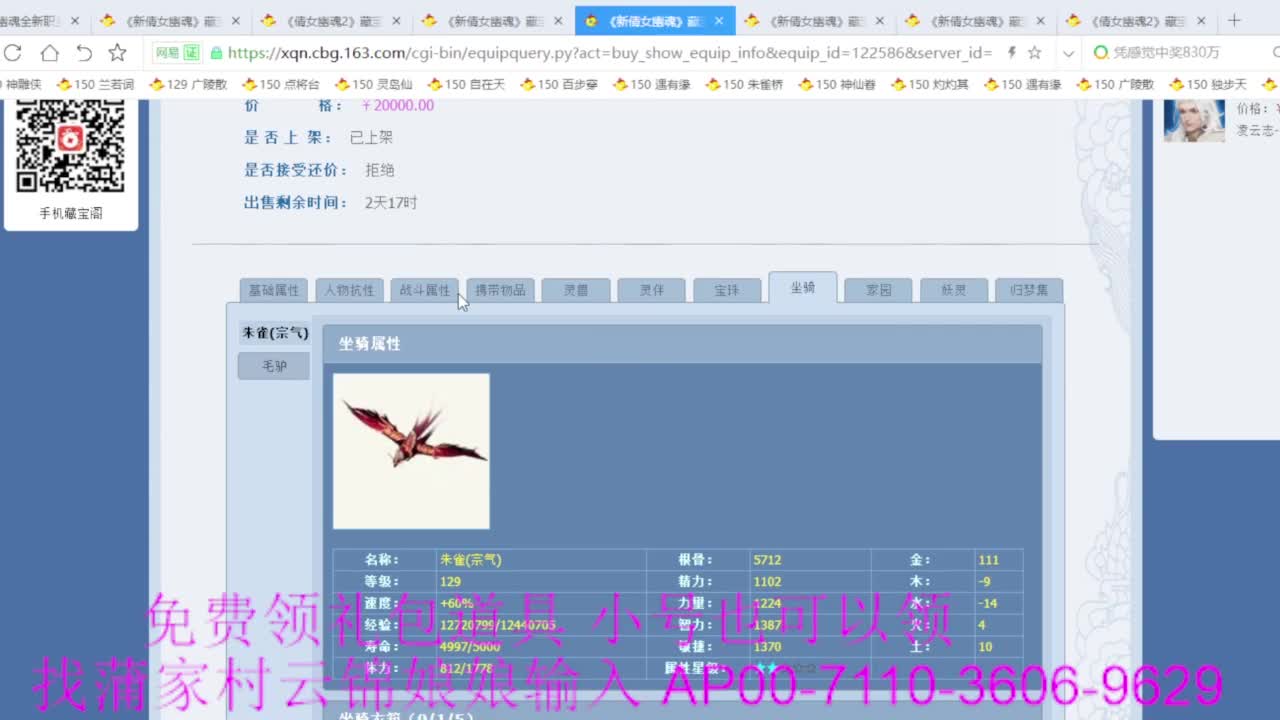This screenshot has width=1280, height=720.
Task: Open the 150 灵岛仙 bookmark
Action: 373,85
